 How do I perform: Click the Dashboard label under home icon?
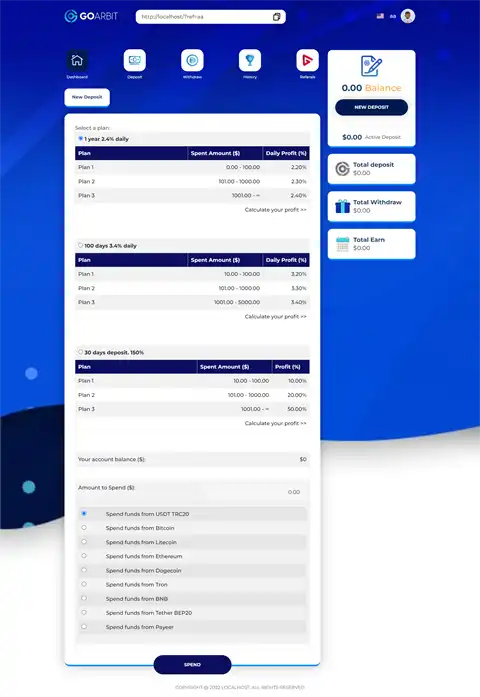coord(77,77)
